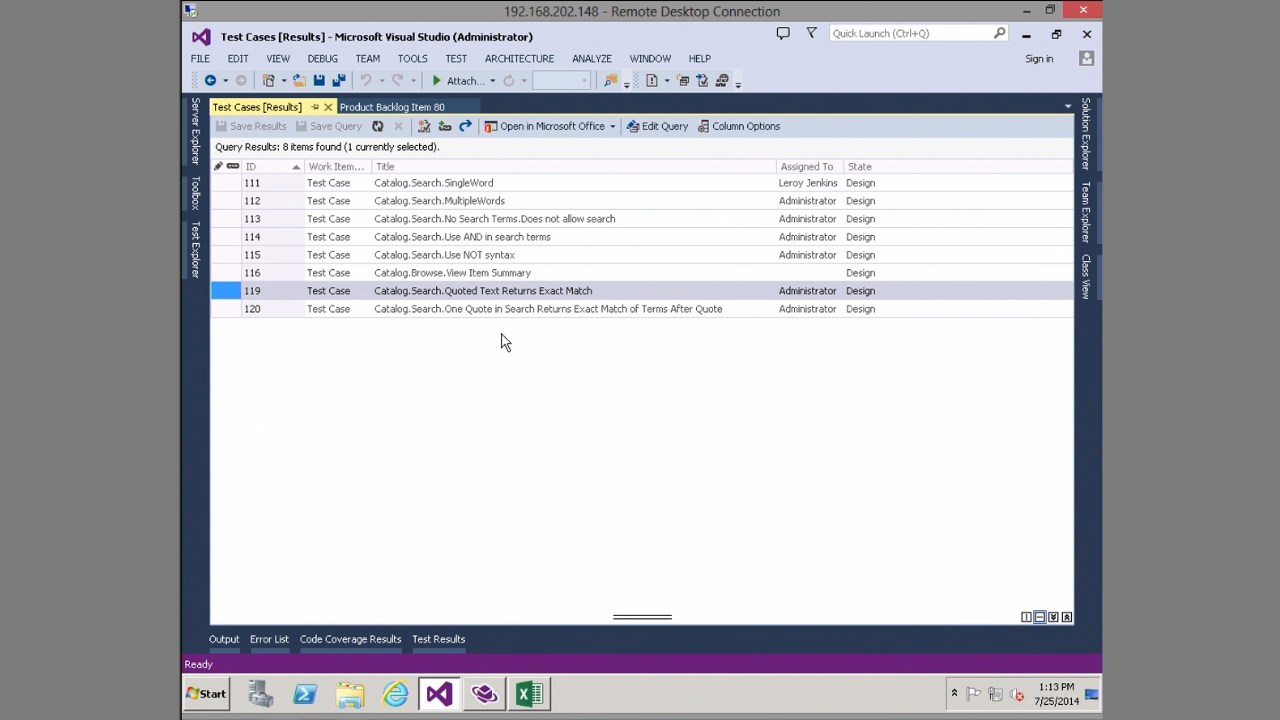1280x720 pixels.
Task: Open the ARCHITECTURE menu
Action: (x=519, y=59)
